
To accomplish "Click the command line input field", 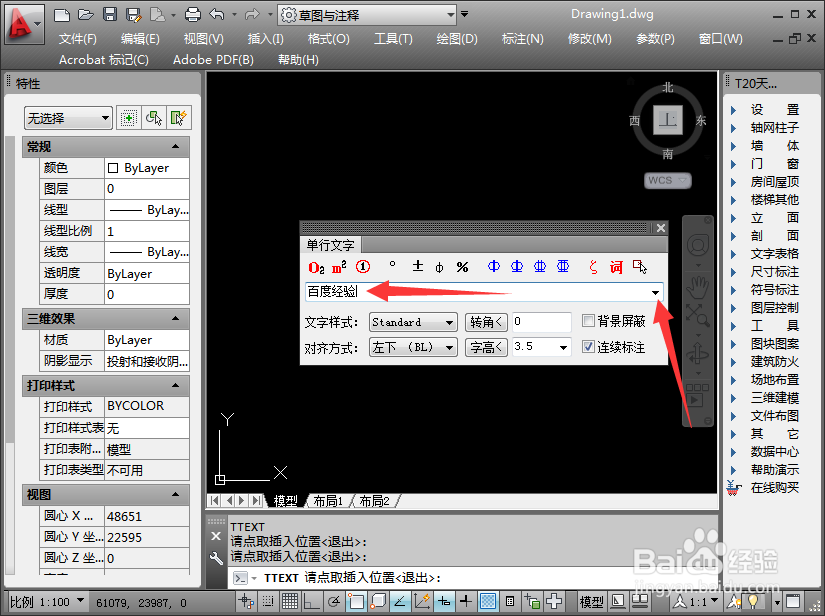I will 474,578.
